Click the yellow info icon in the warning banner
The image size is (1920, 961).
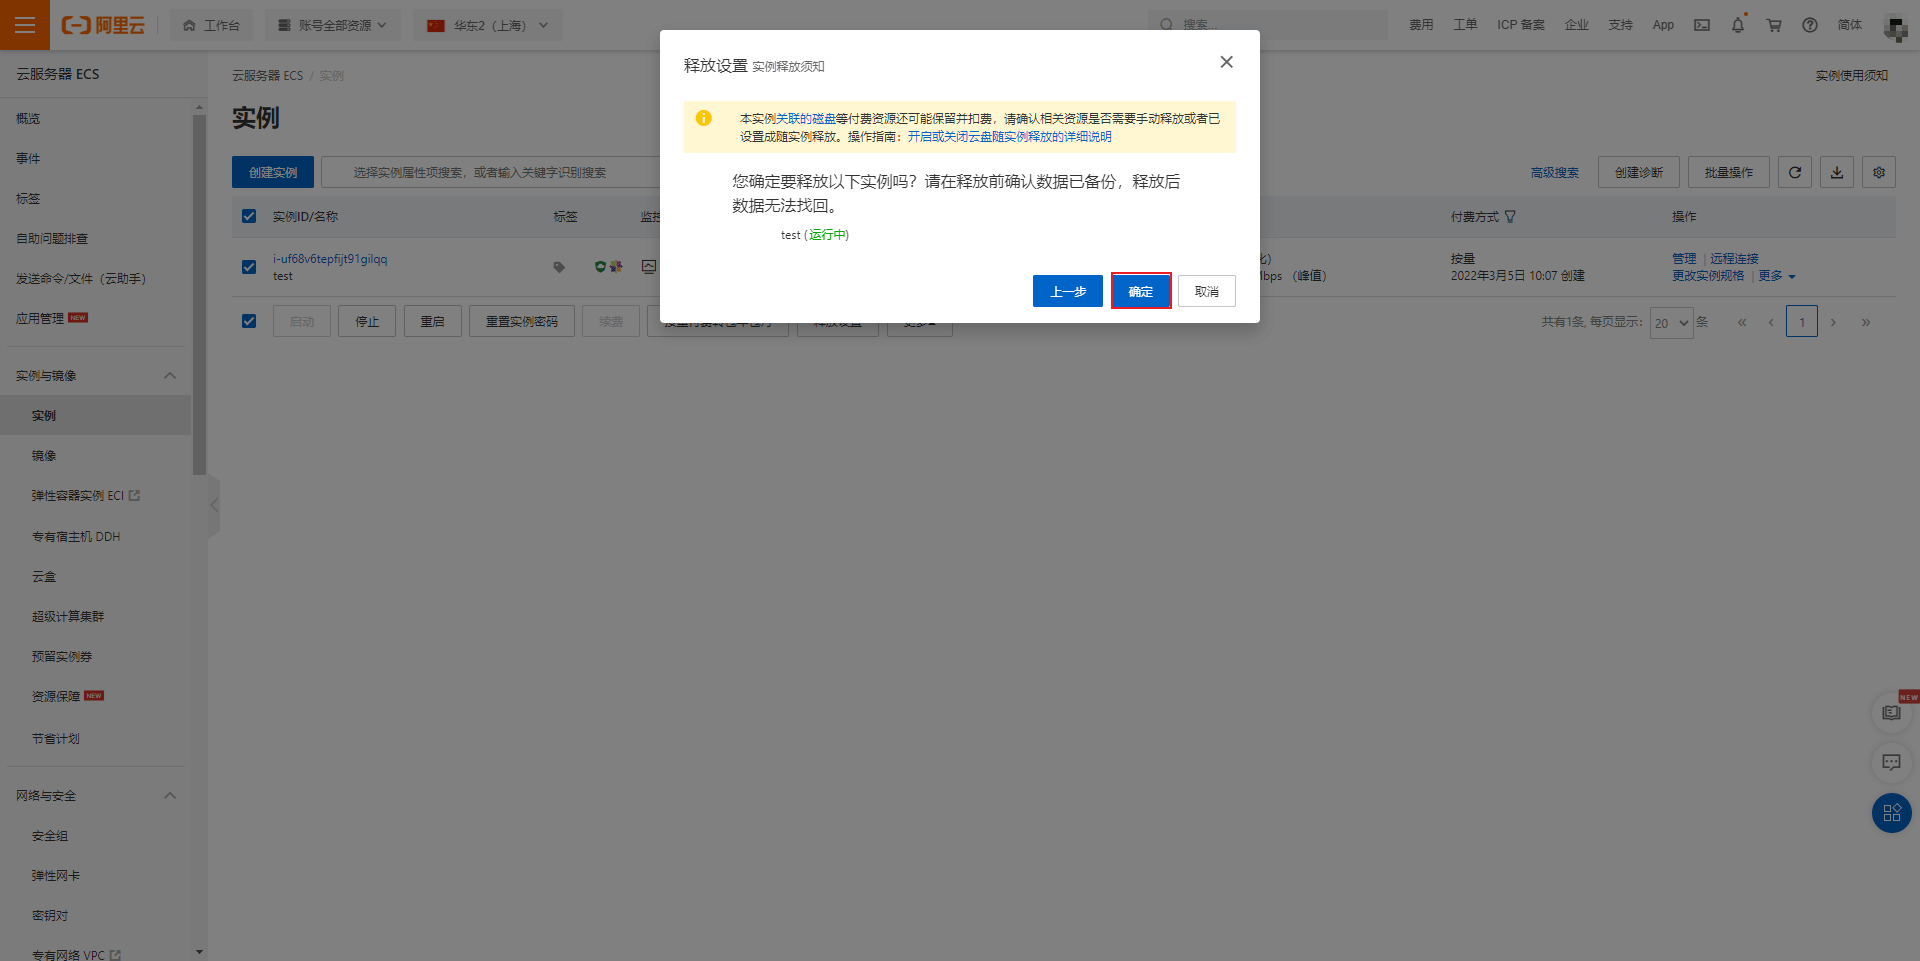click(704, 118)
